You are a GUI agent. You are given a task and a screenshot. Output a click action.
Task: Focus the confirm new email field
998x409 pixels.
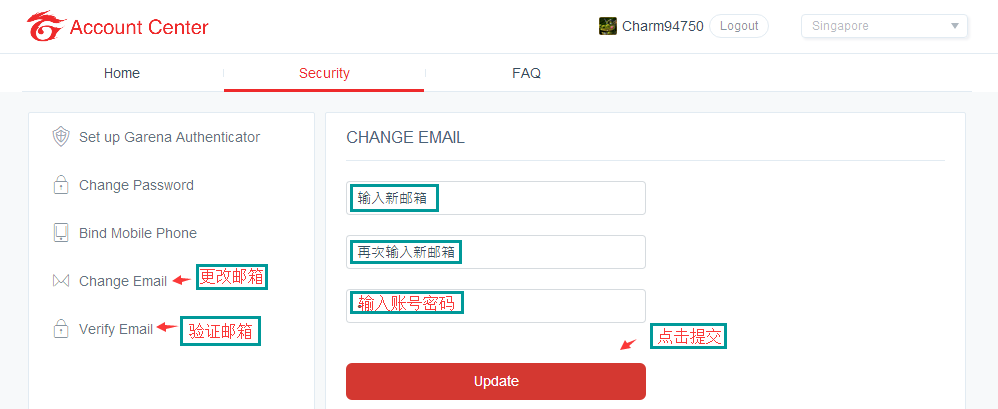496,252
